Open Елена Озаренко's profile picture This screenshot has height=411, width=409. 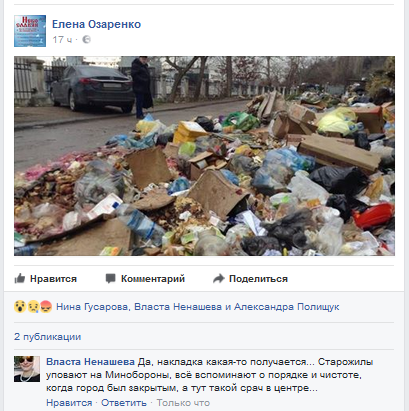click(x=30, y=31)
